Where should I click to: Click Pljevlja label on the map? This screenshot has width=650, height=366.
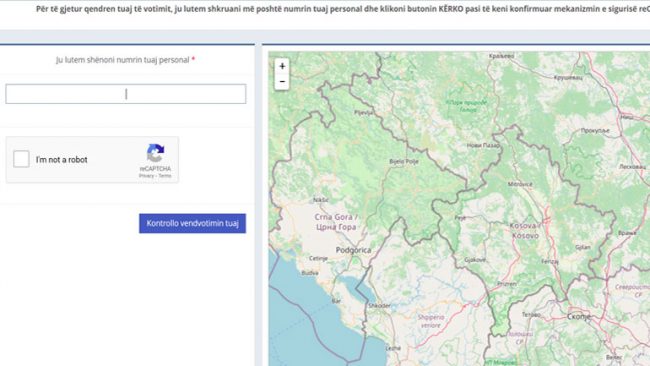coord(364,112)
